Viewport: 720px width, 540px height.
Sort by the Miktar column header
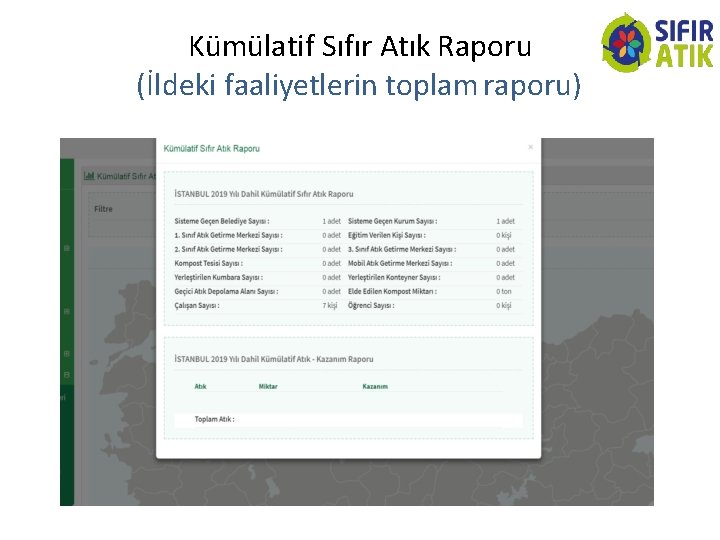click(x=268, y=386)
